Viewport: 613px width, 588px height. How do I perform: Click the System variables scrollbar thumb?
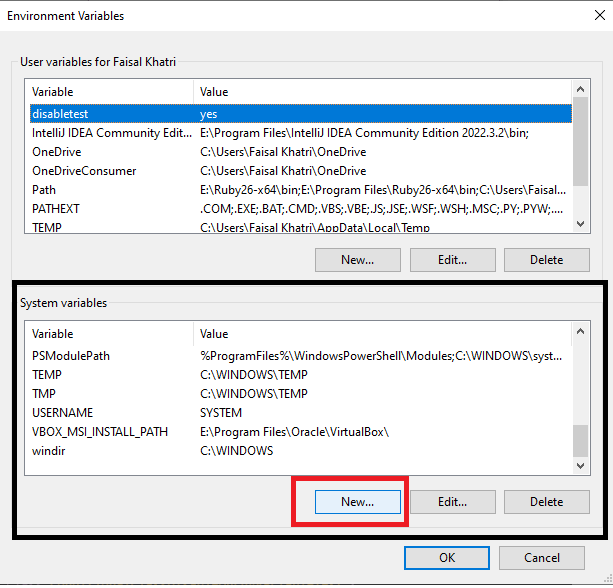pyautogui.click(x=581, y=441)
